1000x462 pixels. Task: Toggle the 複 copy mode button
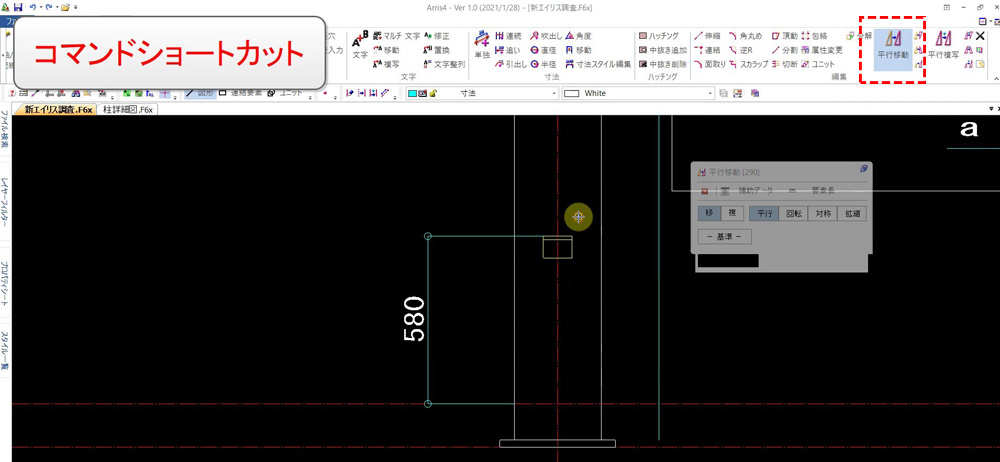coord(731,213)
